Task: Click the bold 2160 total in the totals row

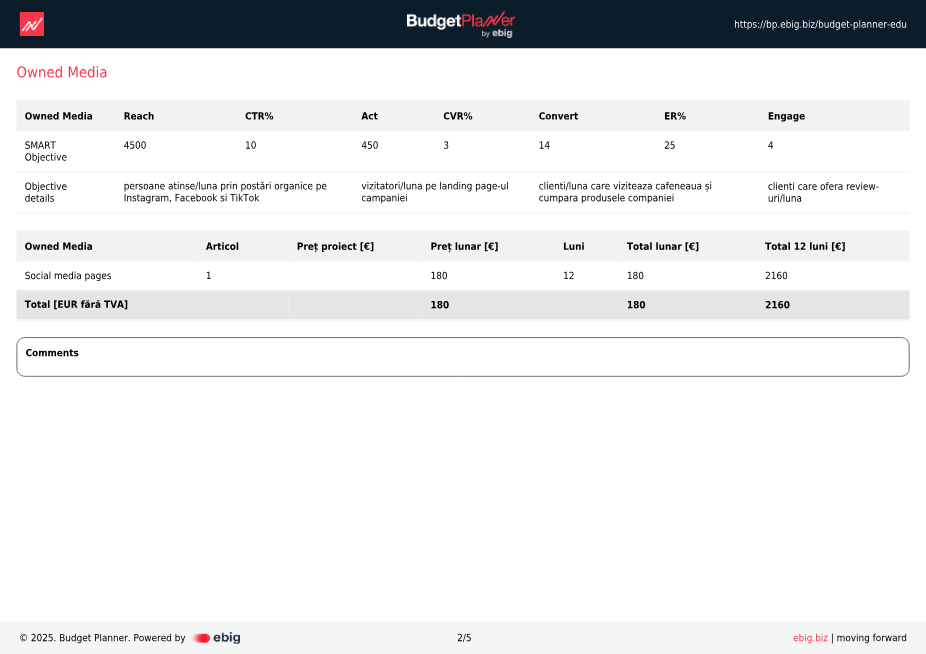Action: click(x=777, y=305)
